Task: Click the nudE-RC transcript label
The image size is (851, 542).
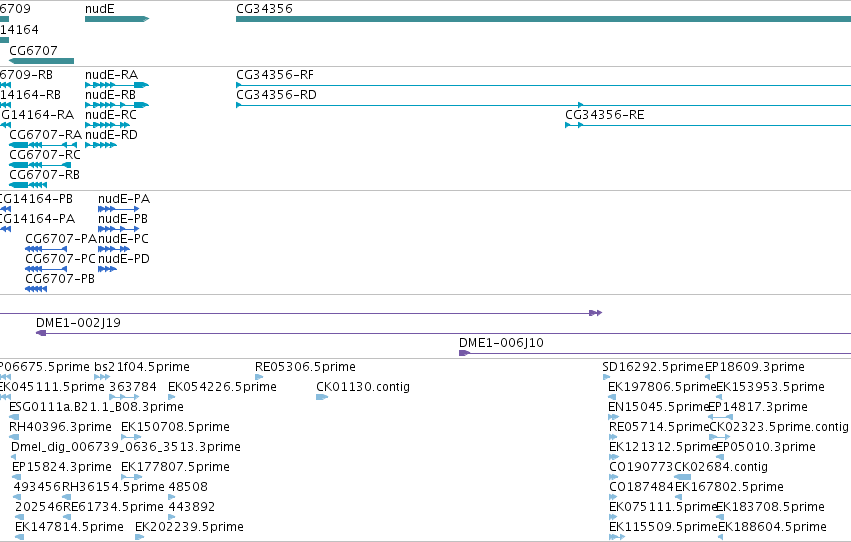Action: pos(111,114)
